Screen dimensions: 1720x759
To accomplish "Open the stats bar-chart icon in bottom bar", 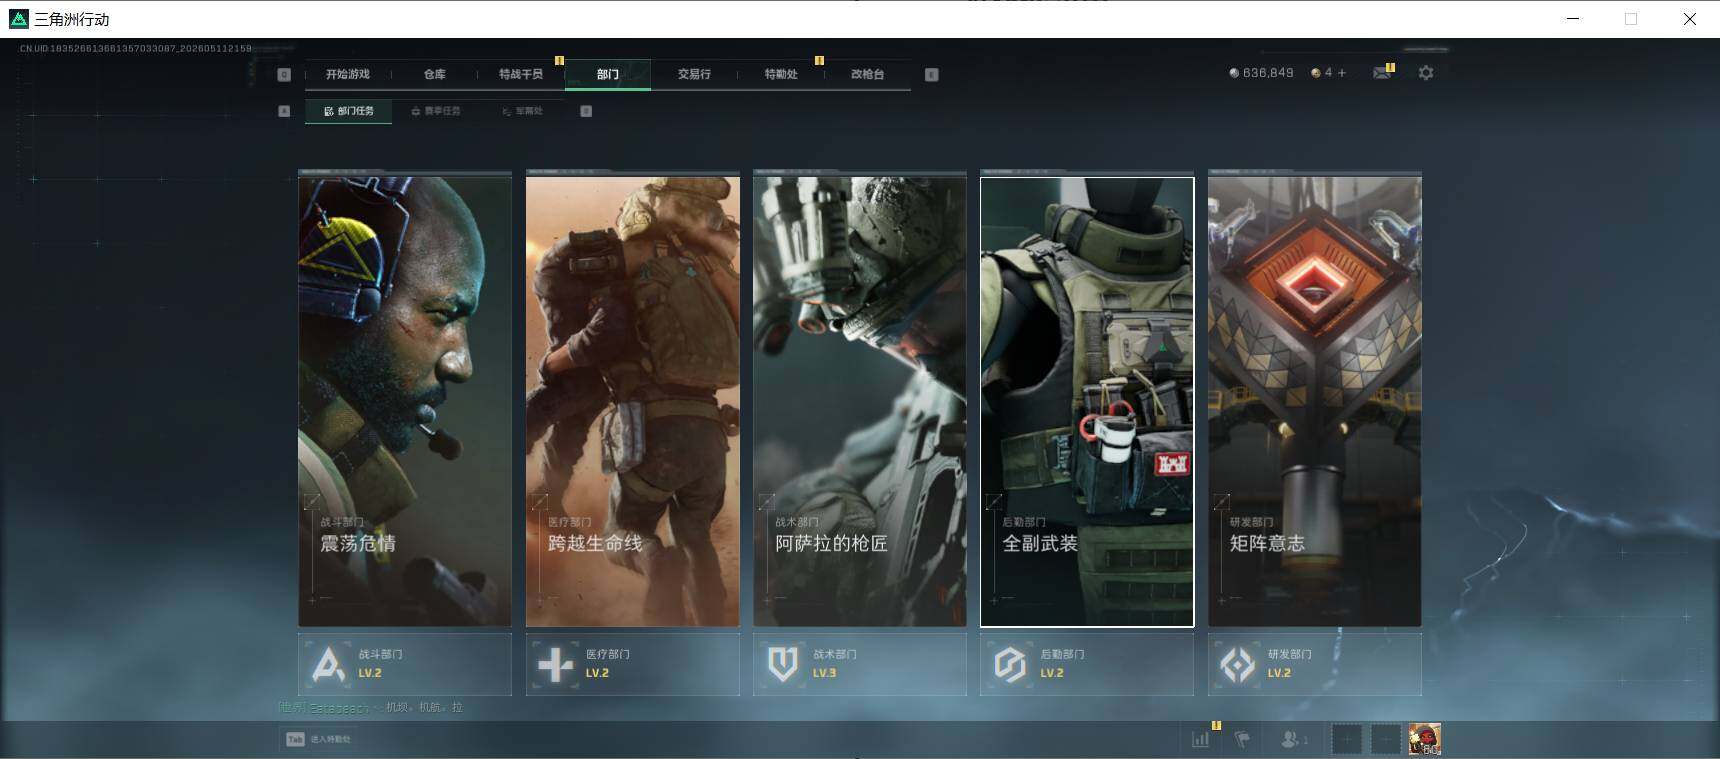I will [1201, 739].
